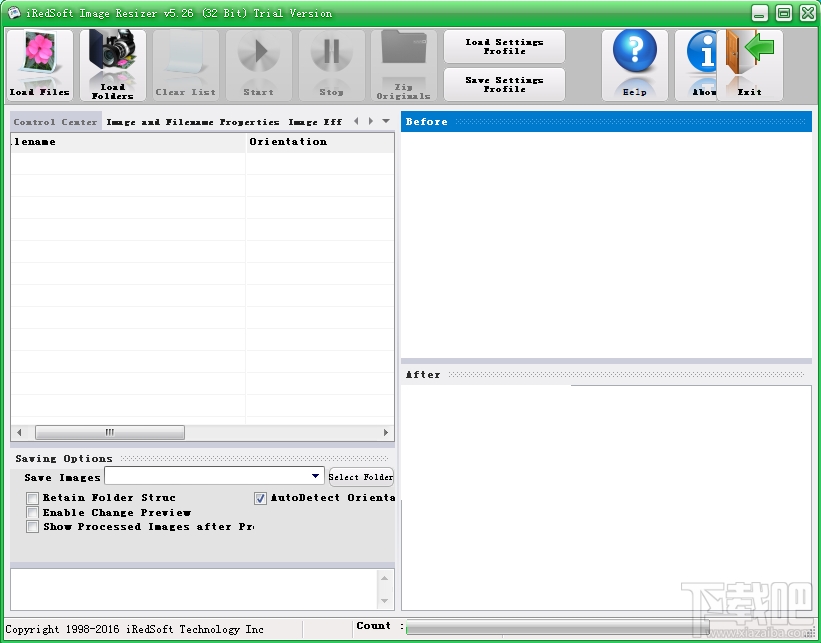Click the log text area

pos(194,590)
